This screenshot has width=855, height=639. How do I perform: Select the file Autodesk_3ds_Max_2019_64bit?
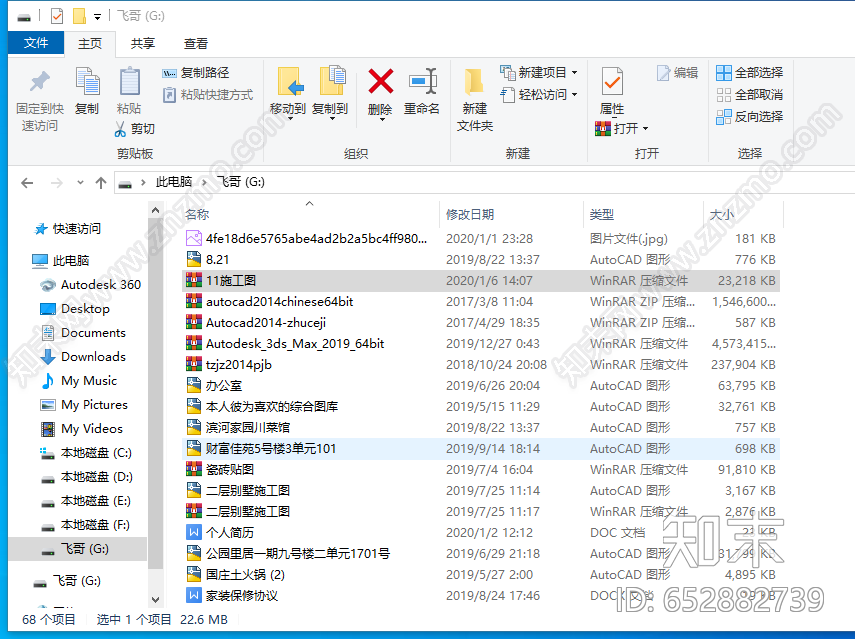[x=480, y=344]
